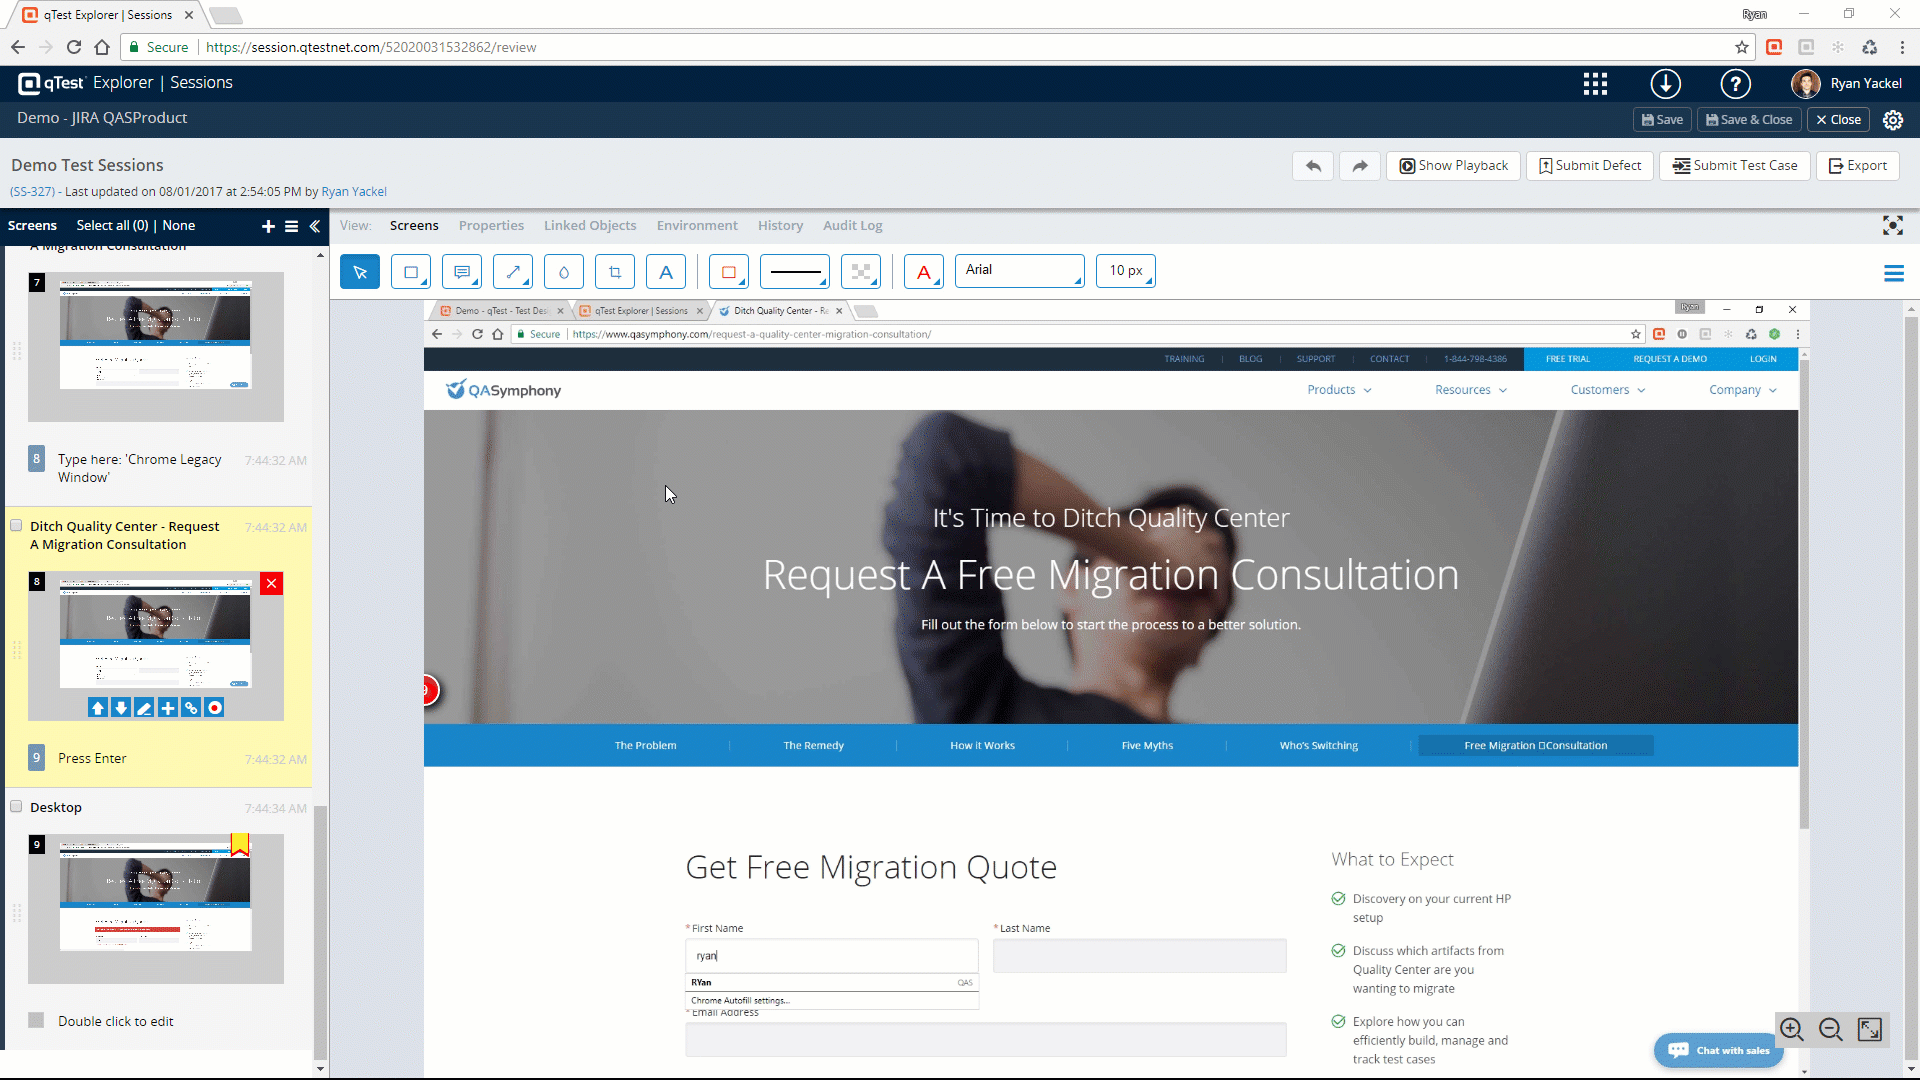Check the Ditch Quality Center screen checkbox

[16, 526]
